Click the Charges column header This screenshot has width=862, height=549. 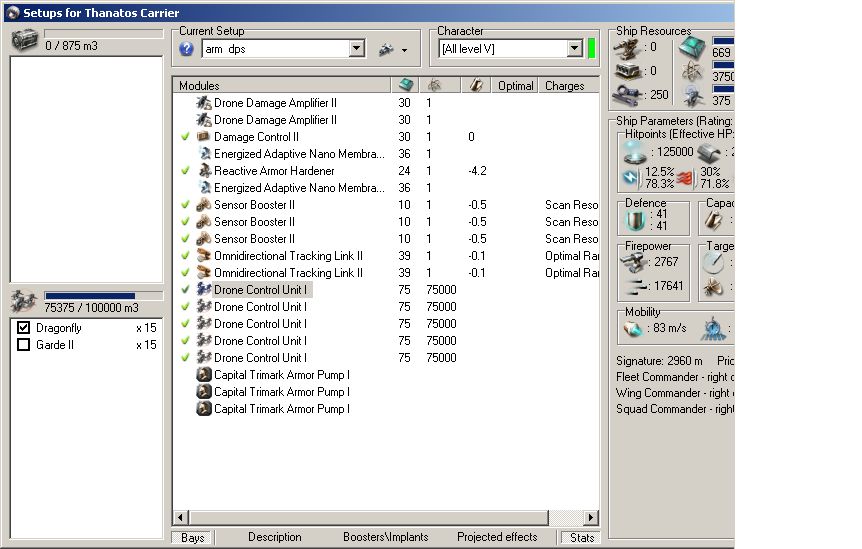tap(568, 85)
